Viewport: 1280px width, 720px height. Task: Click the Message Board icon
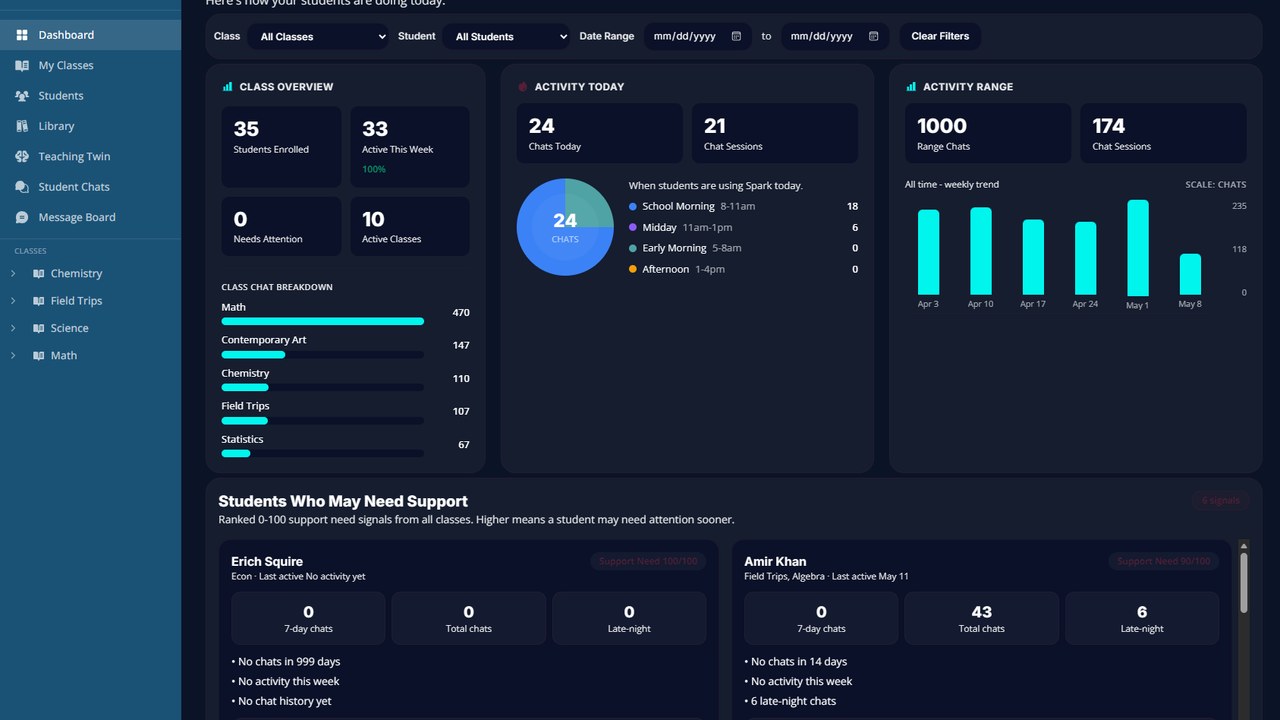tap(22, 217)
